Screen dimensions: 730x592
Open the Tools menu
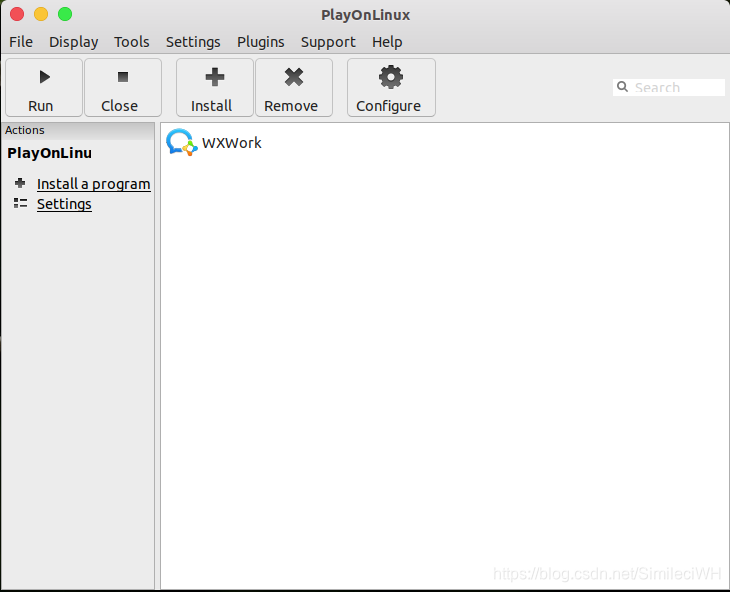coord(132,42)
